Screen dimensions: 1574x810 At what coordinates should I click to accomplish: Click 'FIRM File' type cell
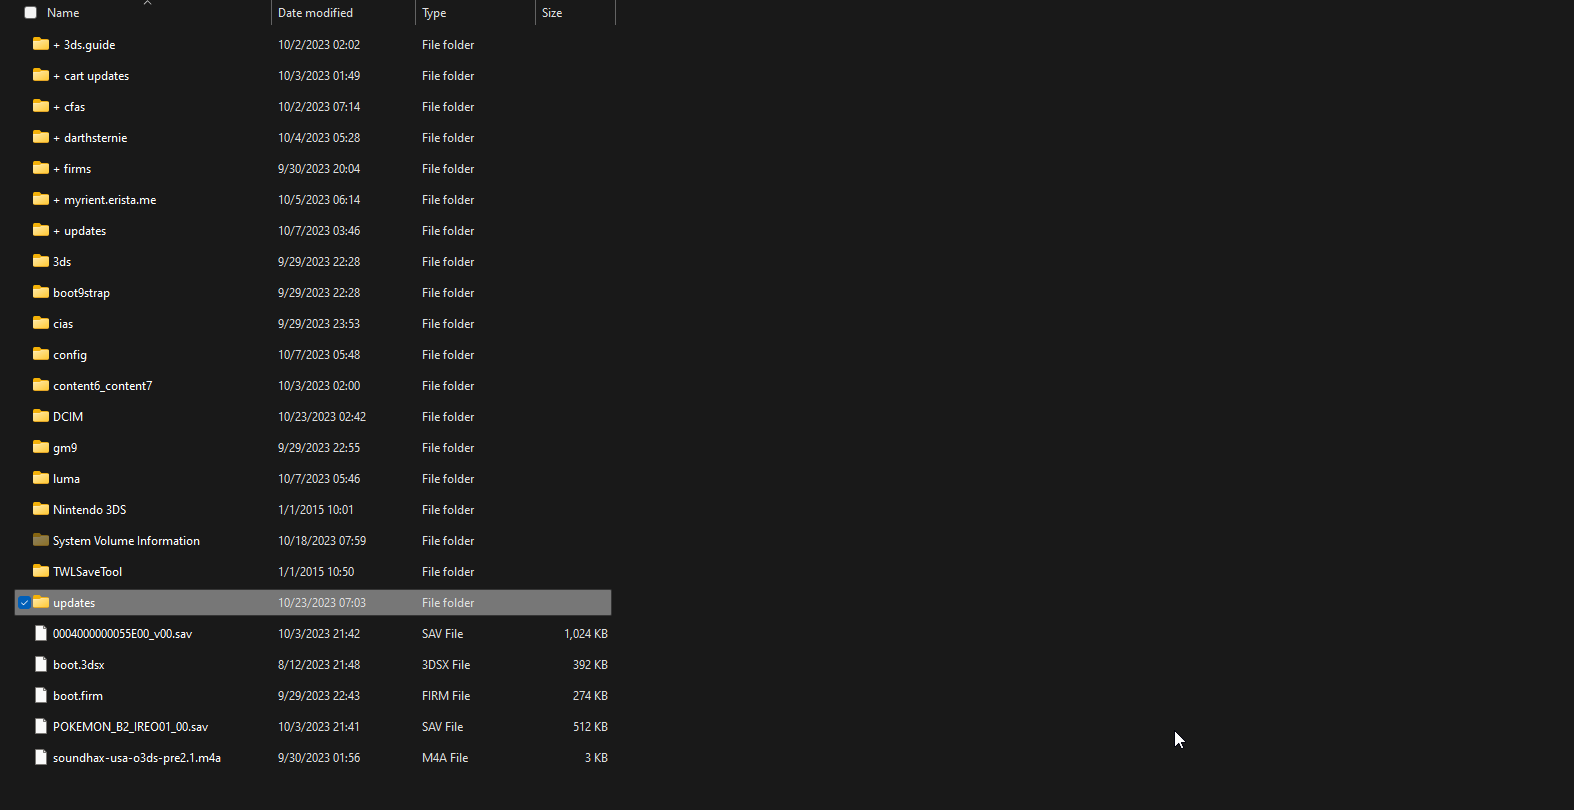pyautogui.click(x=446, y=696)
